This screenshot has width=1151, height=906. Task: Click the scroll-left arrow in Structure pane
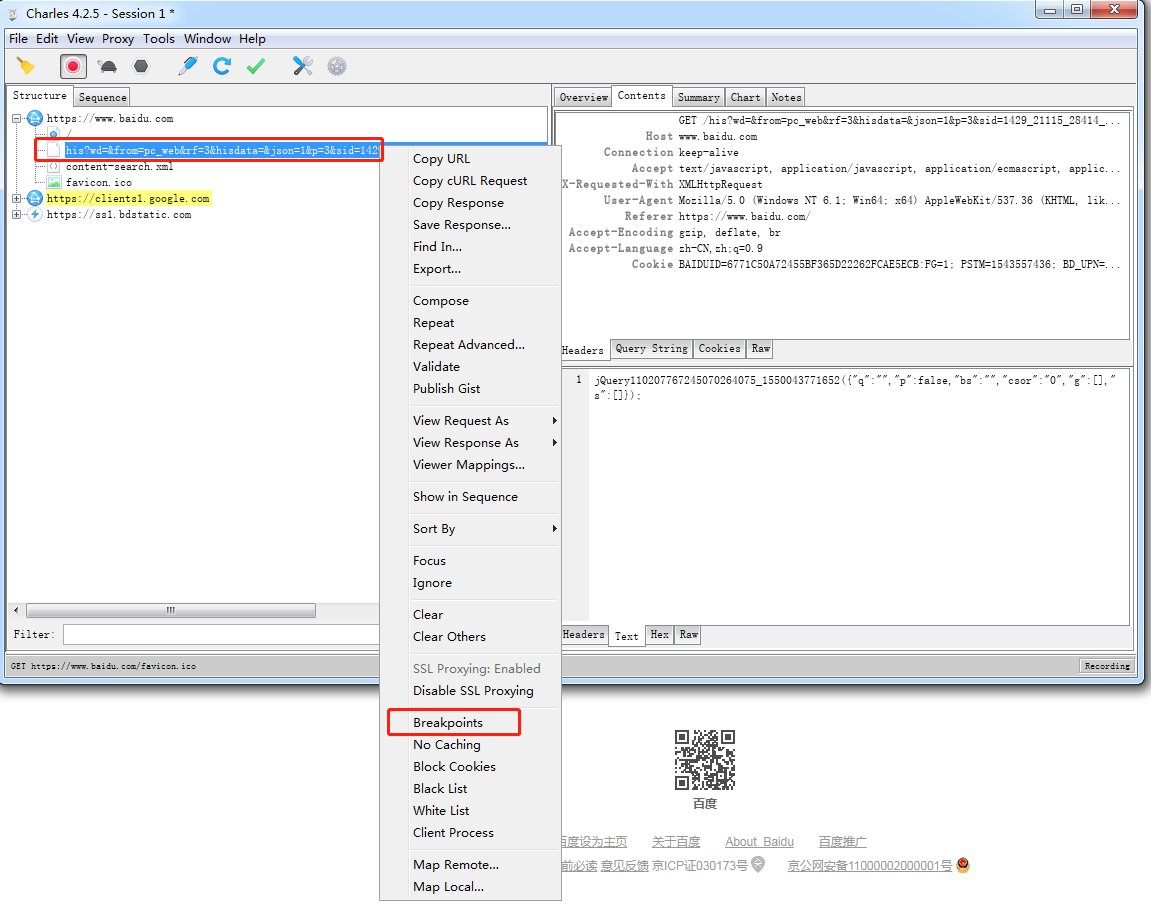(x=16, y=610)
